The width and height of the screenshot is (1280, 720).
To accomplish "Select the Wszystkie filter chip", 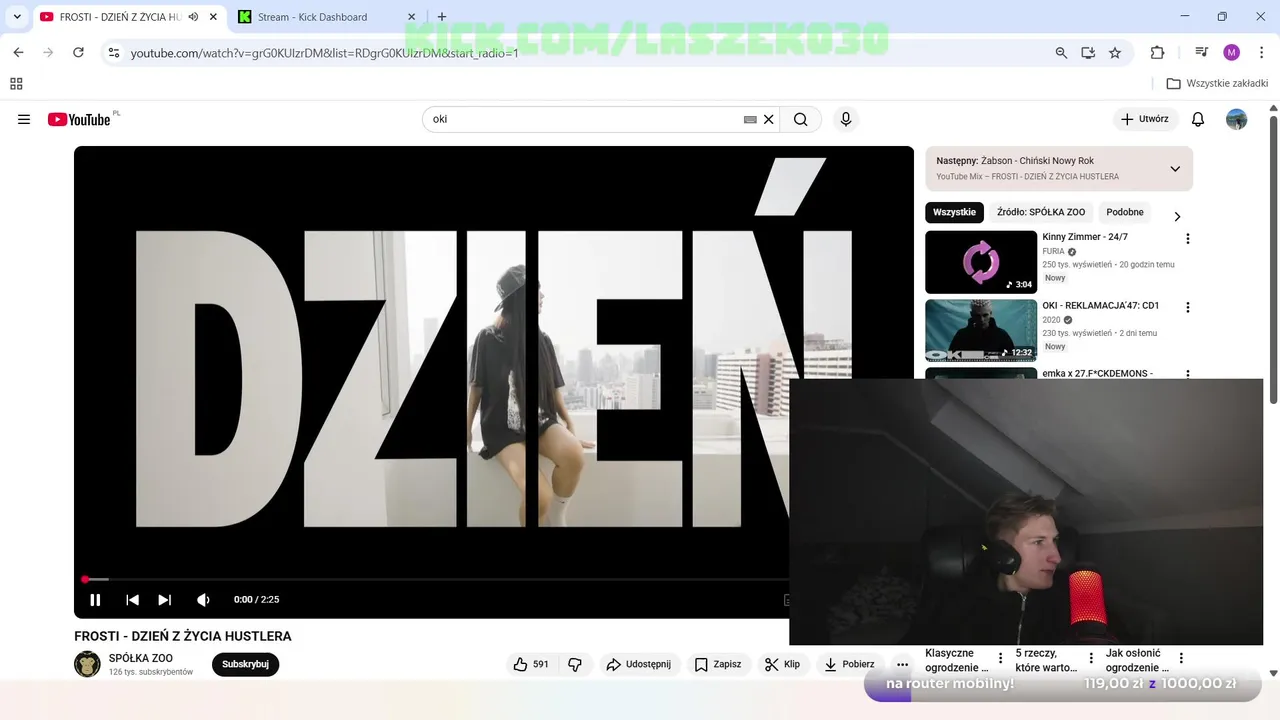I will (954, 212).
